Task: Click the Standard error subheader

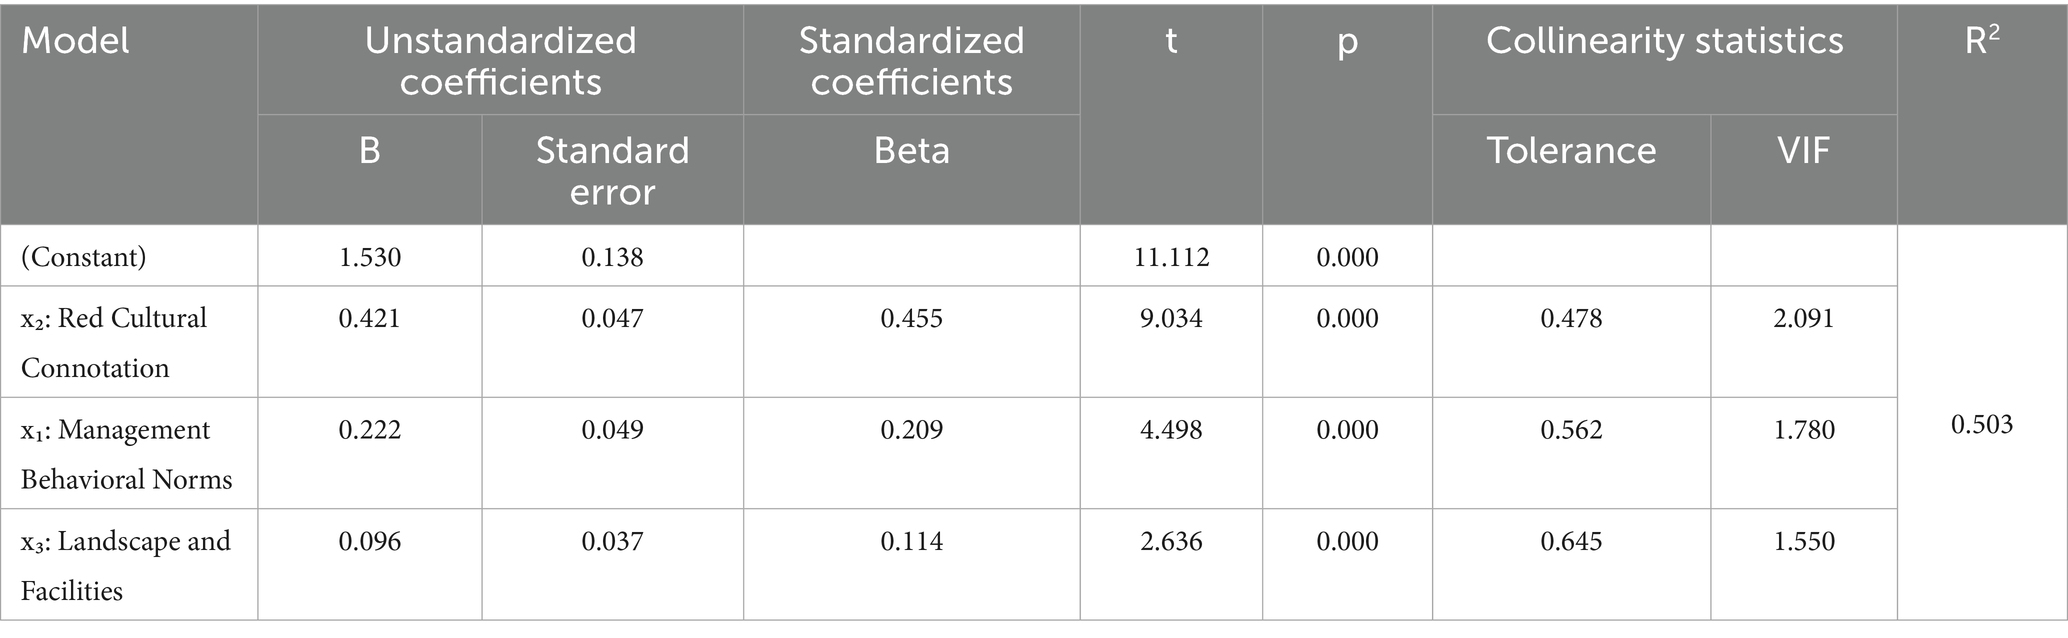Action: coord(612,170)
